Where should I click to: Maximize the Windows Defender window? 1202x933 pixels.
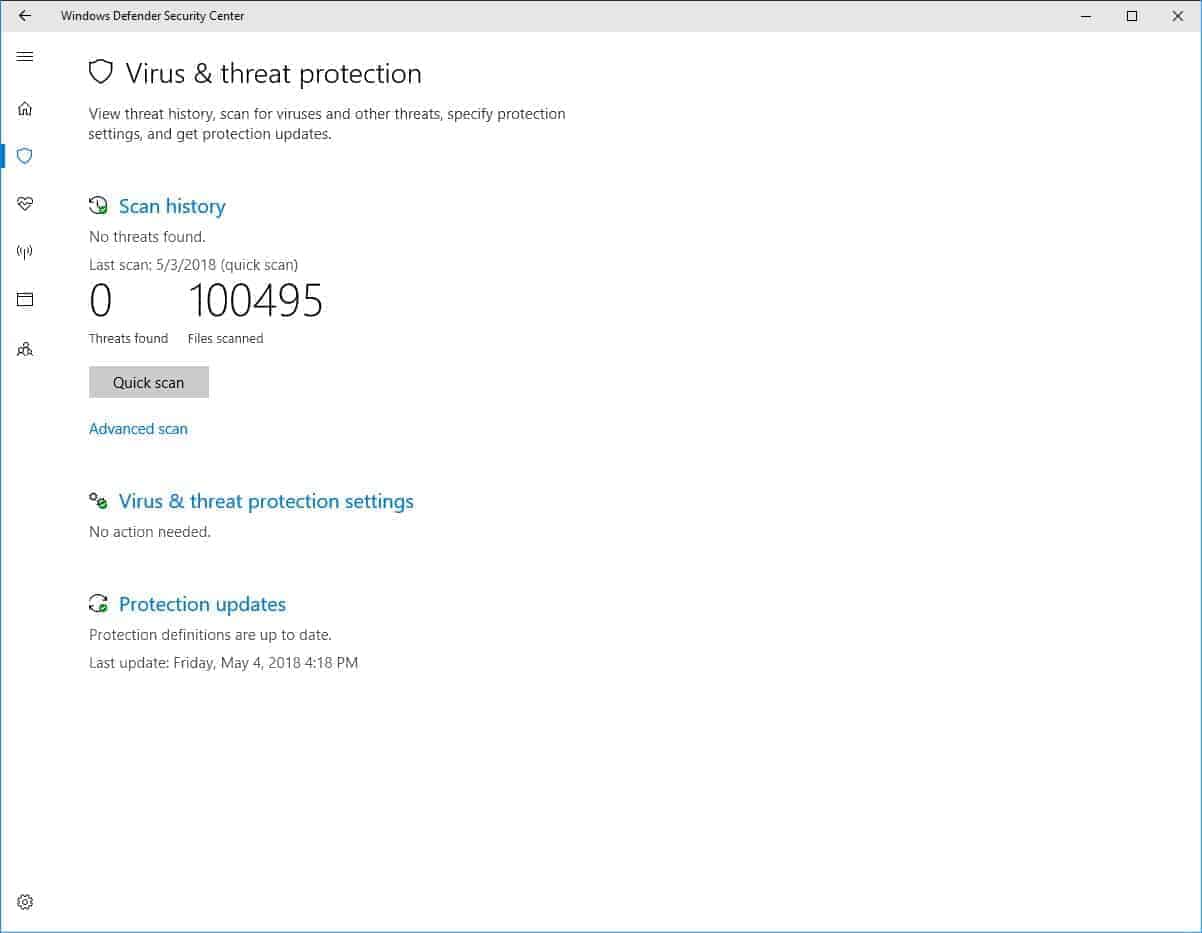1132,16
